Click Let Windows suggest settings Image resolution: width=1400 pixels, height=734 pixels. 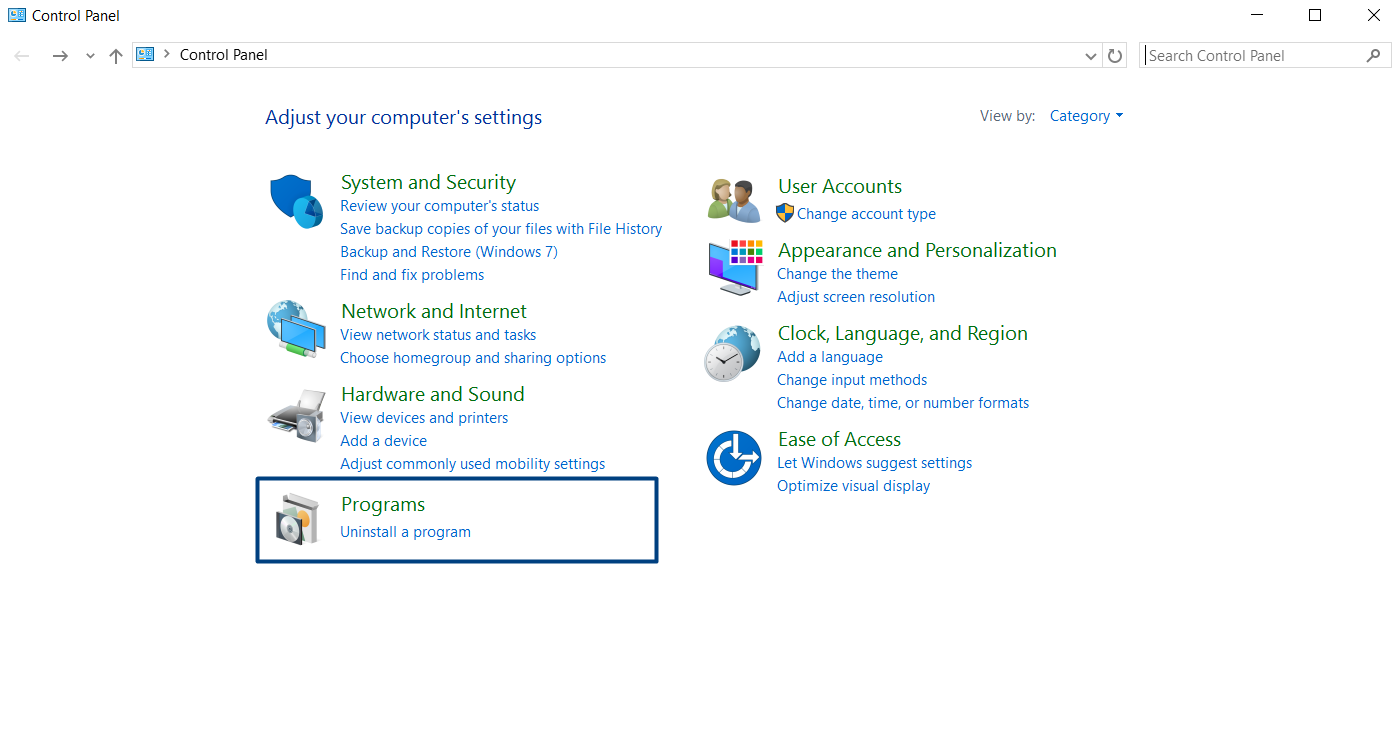[874, 463]
